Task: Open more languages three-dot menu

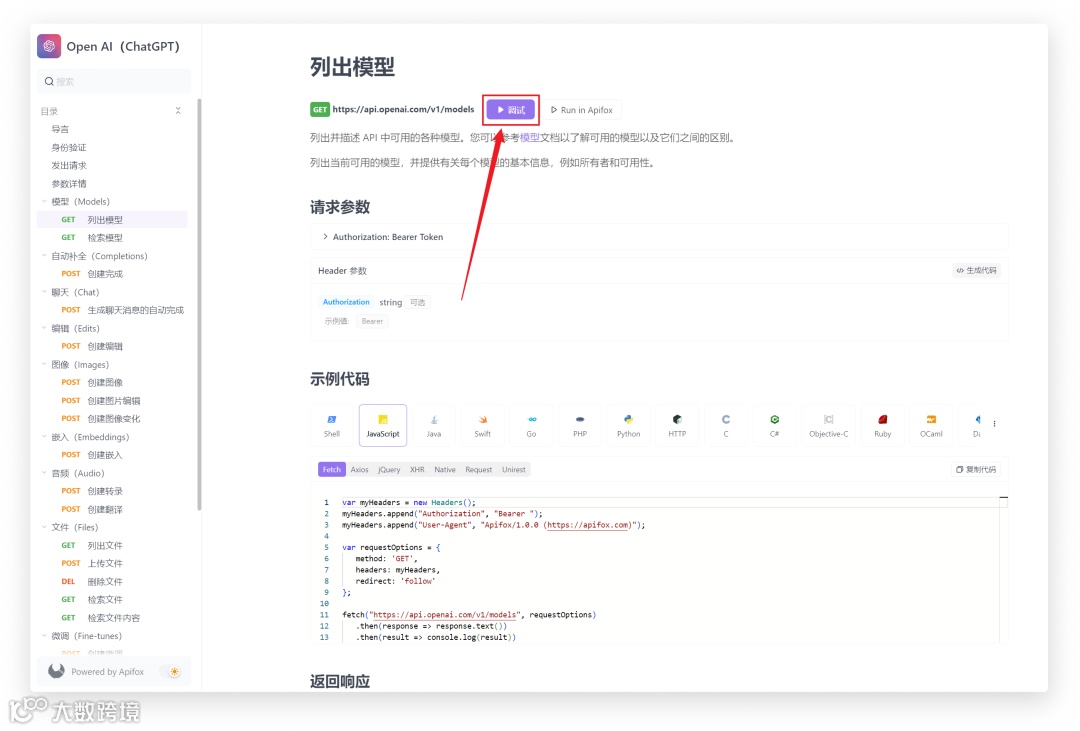Action: click(x=995, y=424)
